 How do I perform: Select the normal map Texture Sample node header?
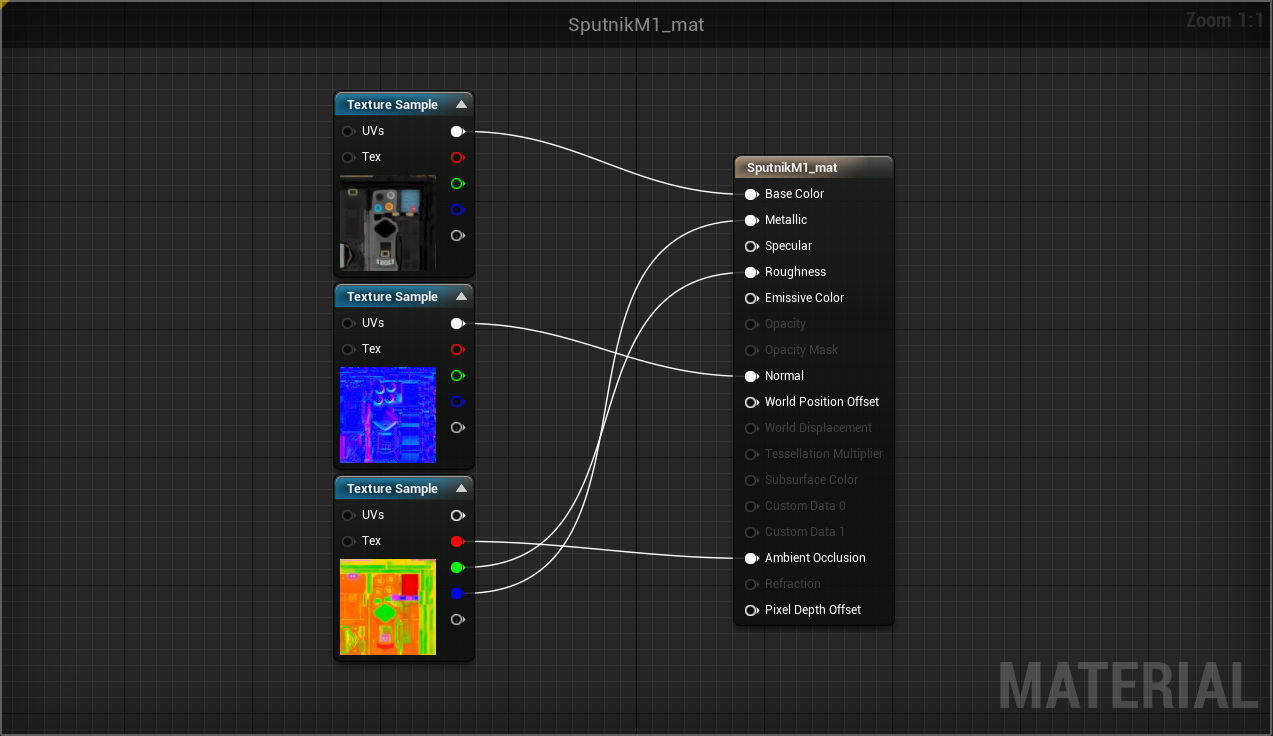point(404,296)
